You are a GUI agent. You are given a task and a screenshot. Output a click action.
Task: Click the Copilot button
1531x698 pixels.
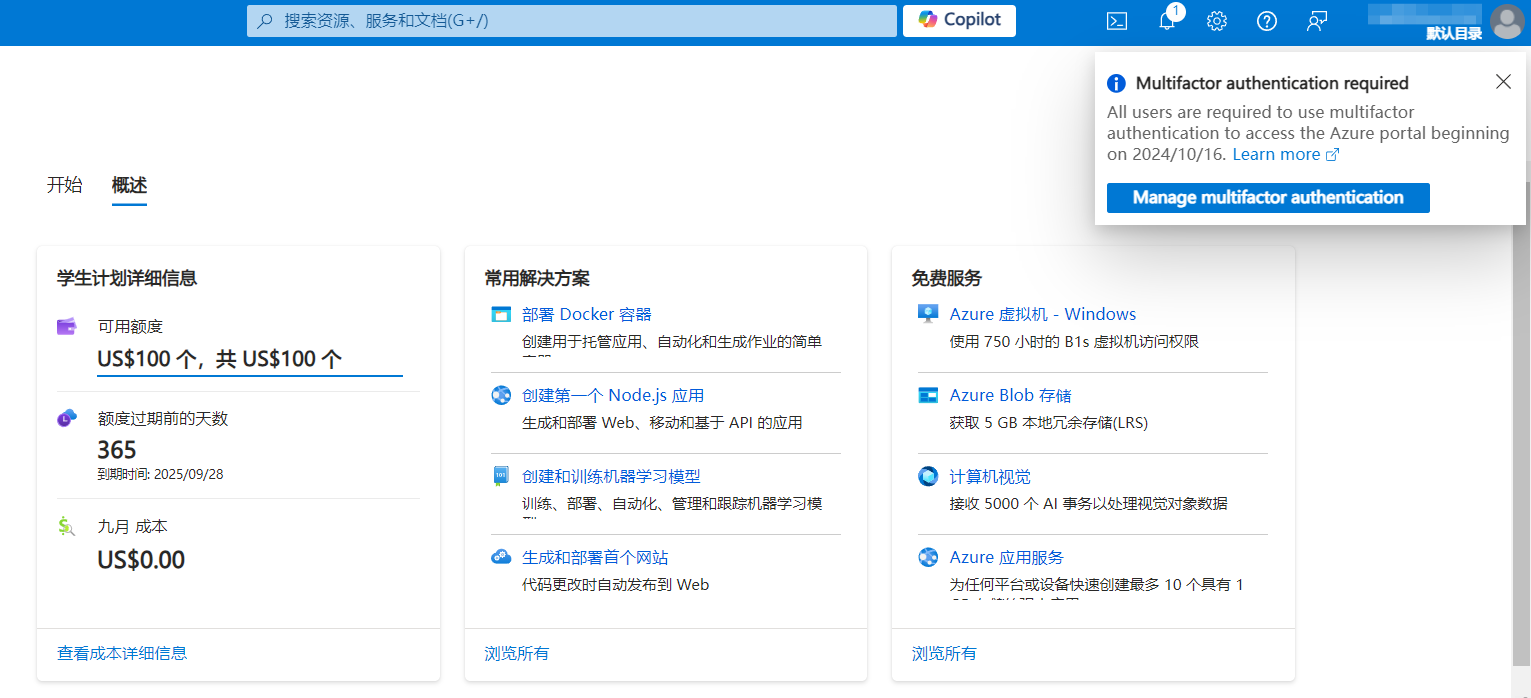click(959, 20)
